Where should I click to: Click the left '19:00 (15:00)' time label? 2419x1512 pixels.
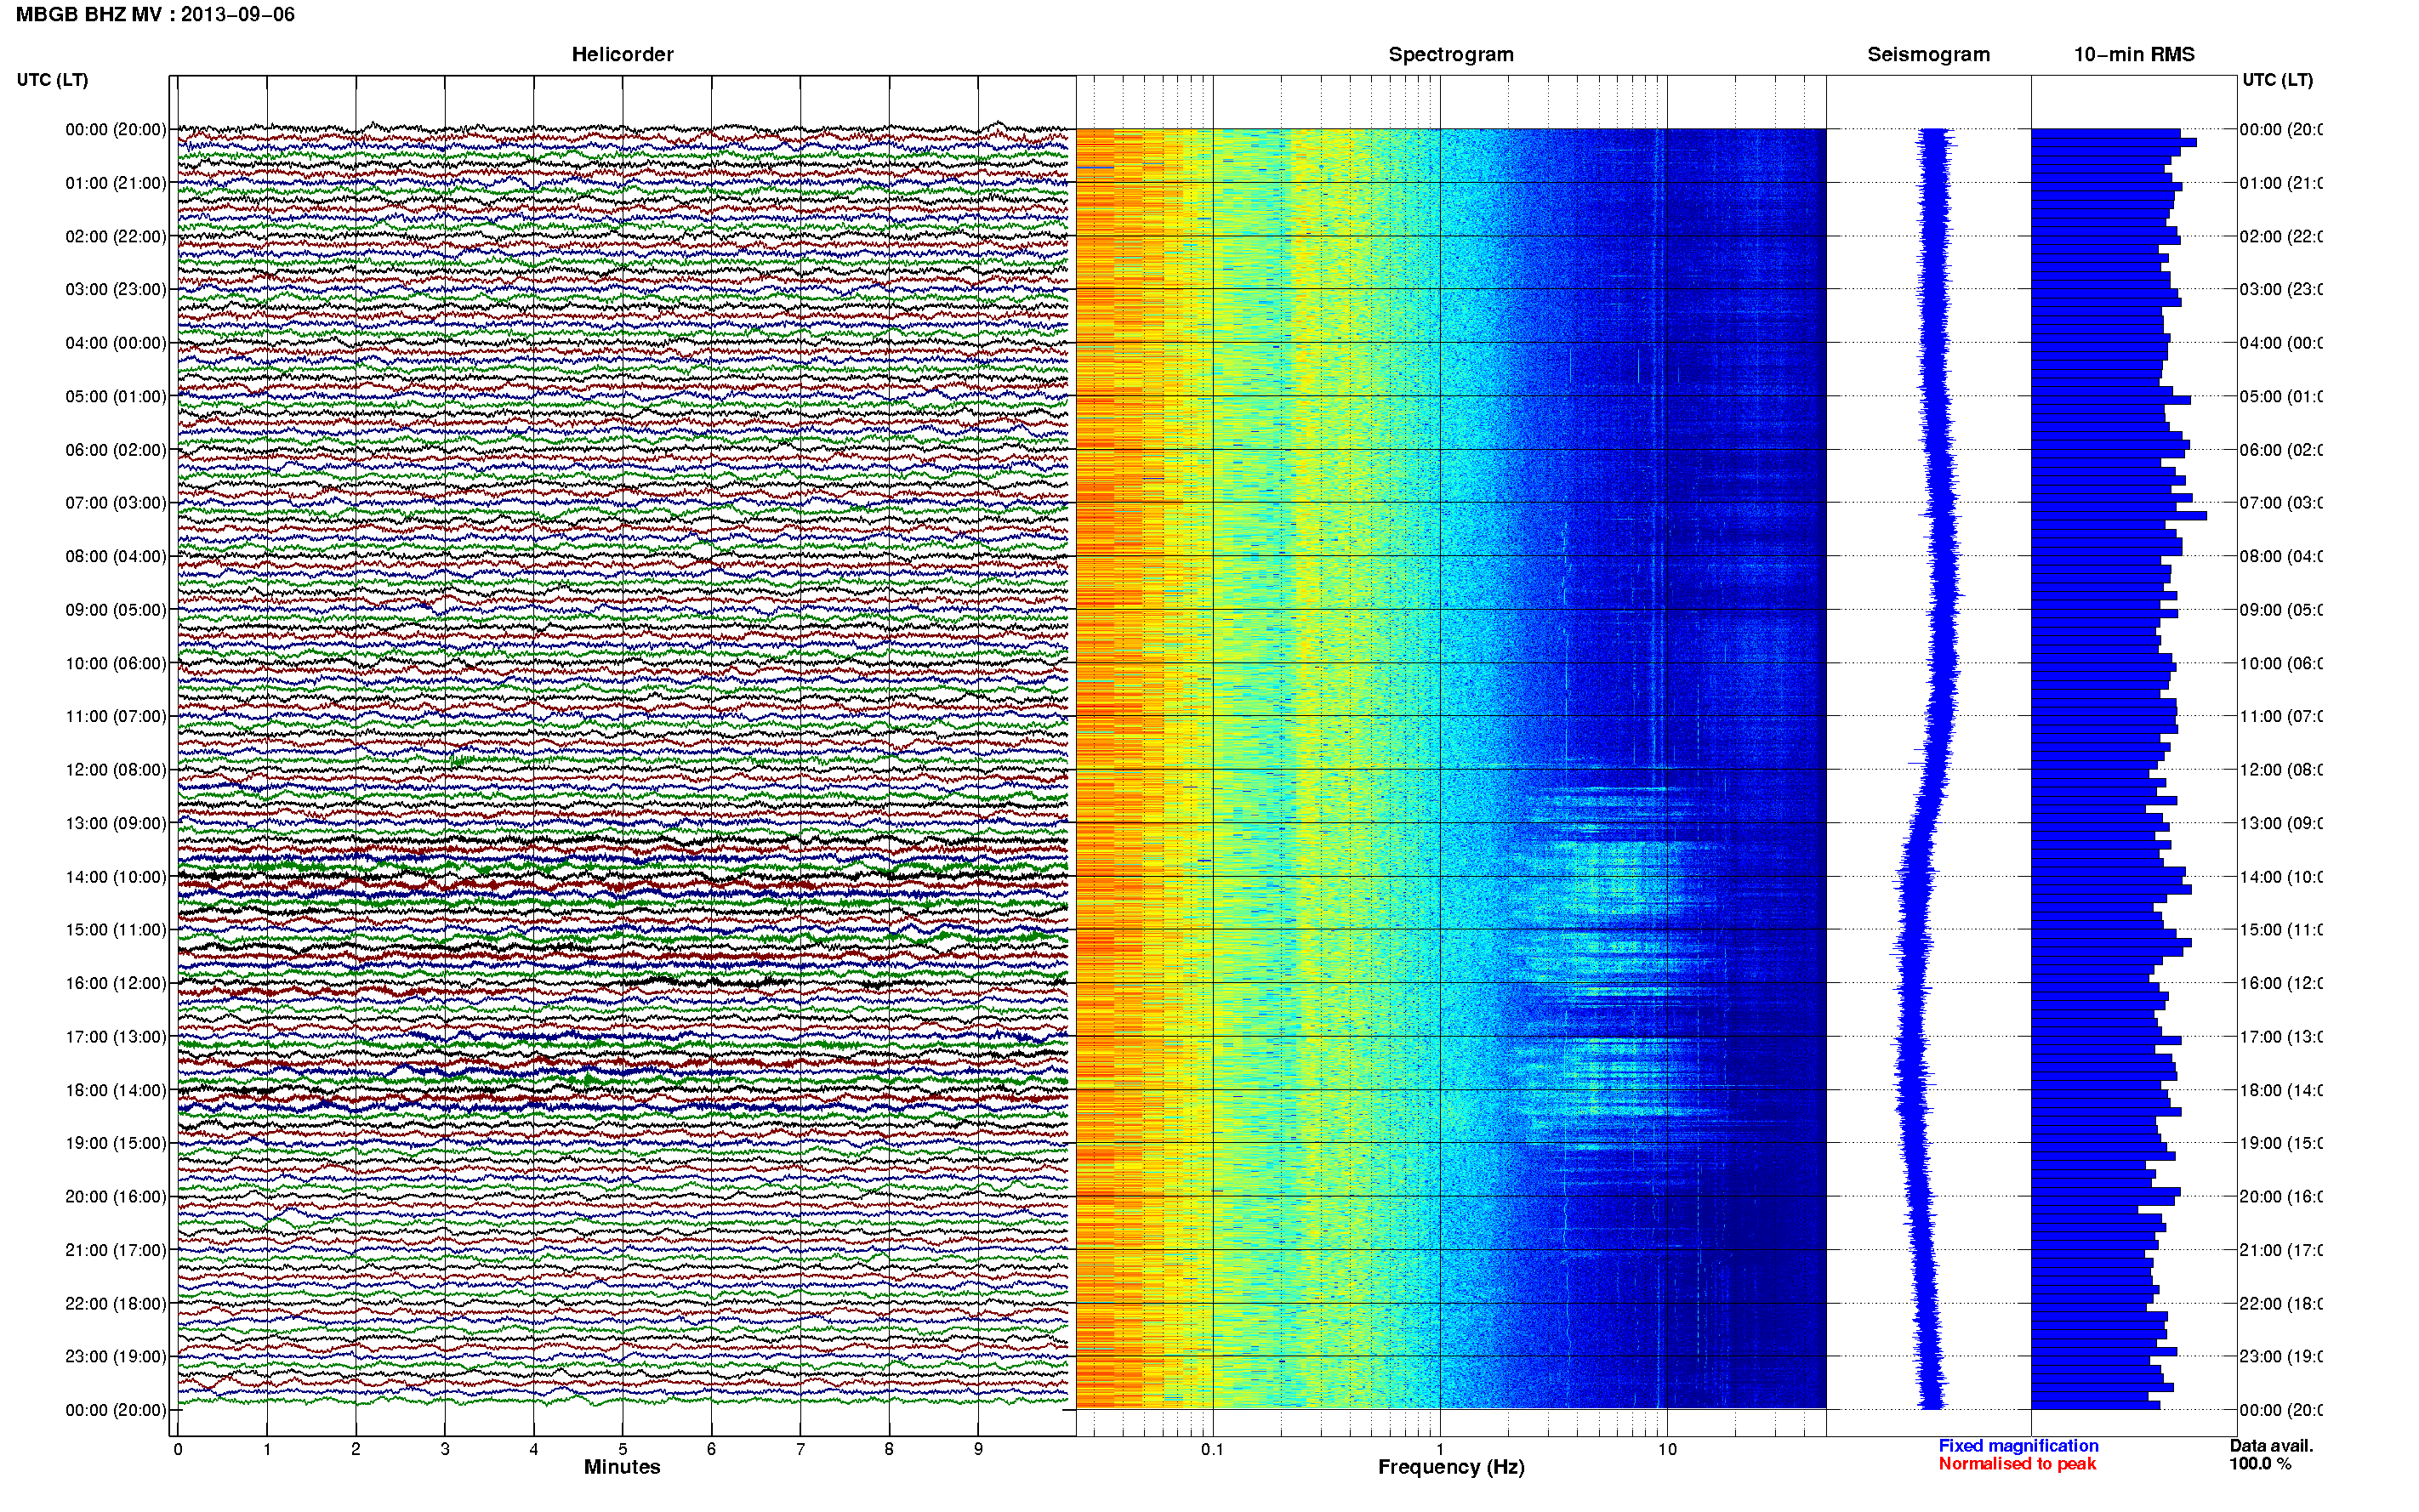[116, 1143]
